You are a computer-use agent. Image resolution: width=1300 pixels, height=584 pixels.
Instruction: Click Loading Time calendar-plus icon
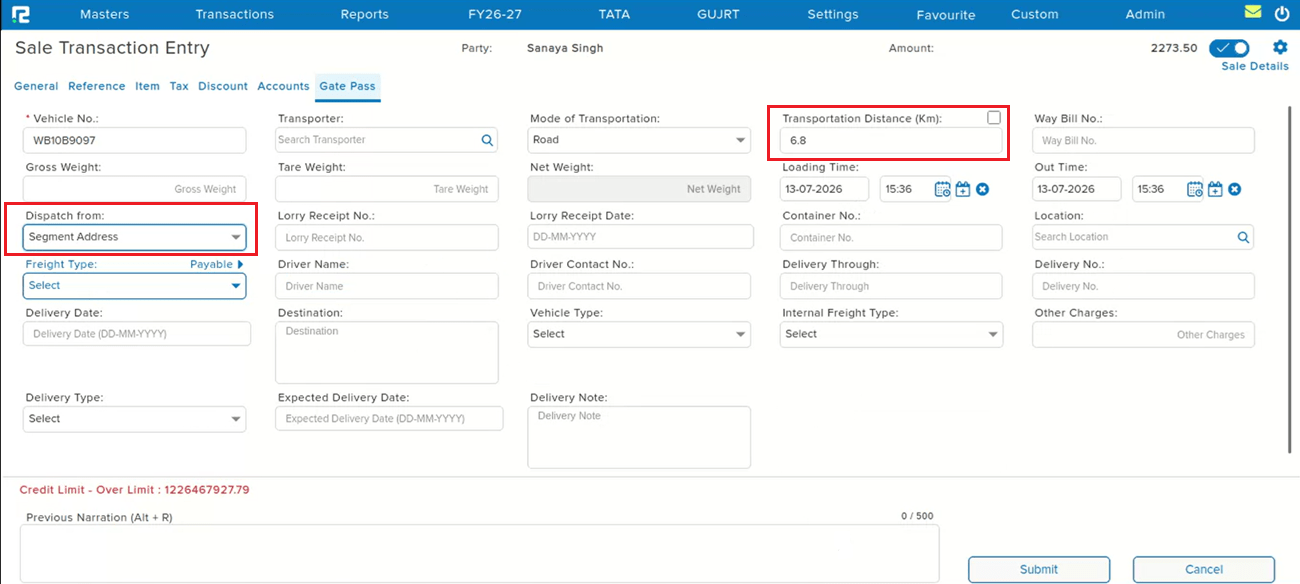pos(963,189)
